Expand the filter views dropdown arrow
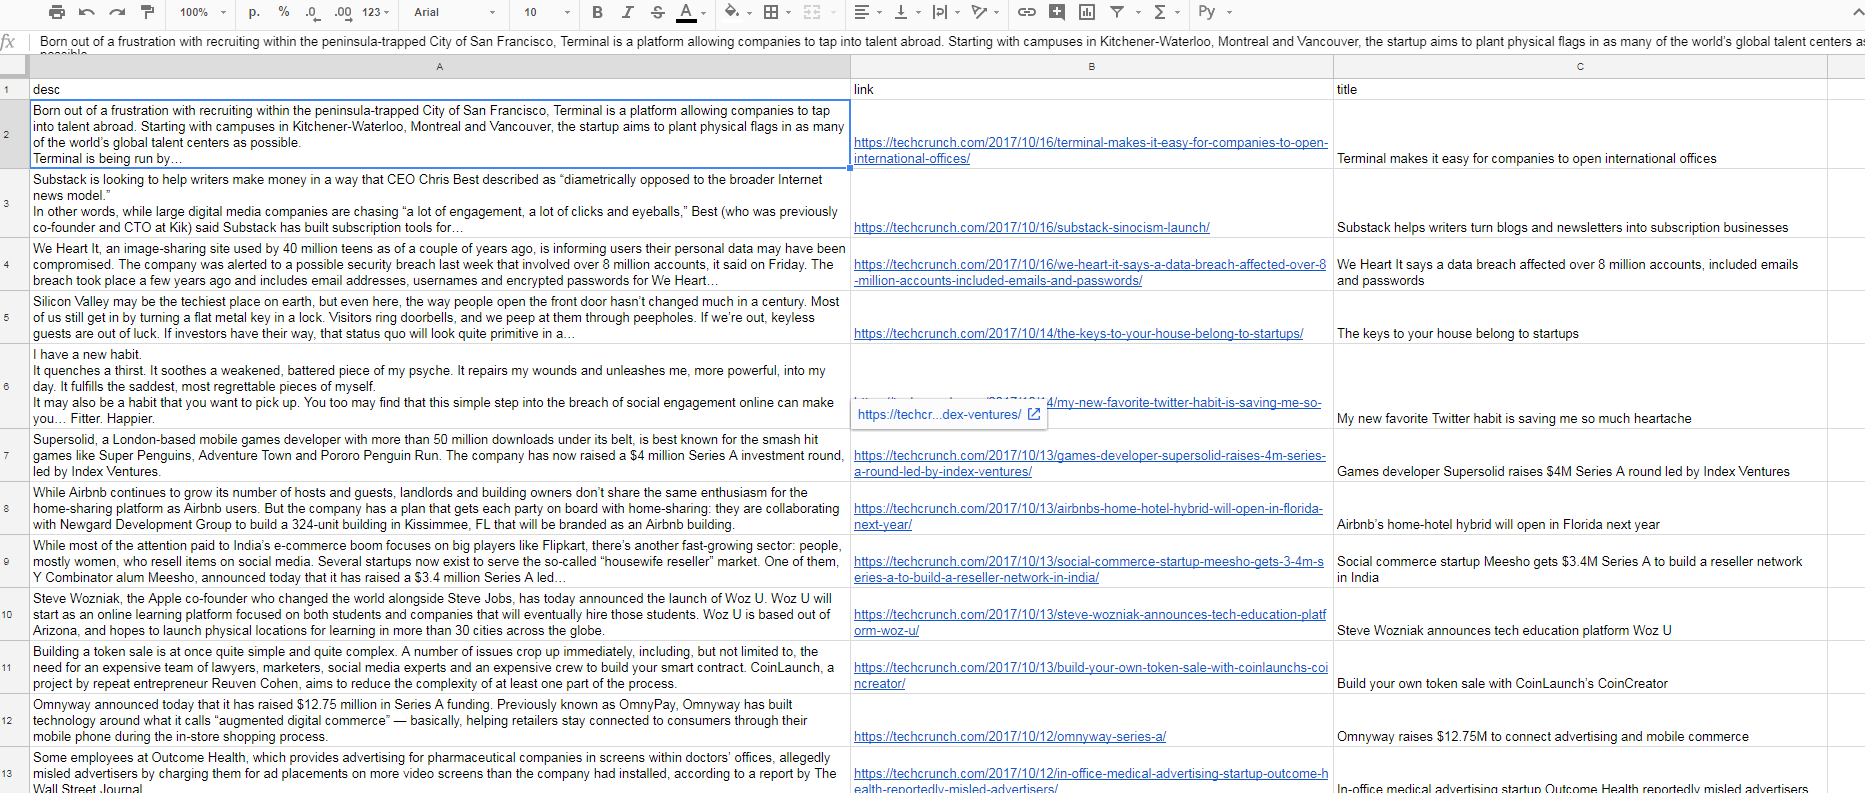 click(x=1138, y=12)
